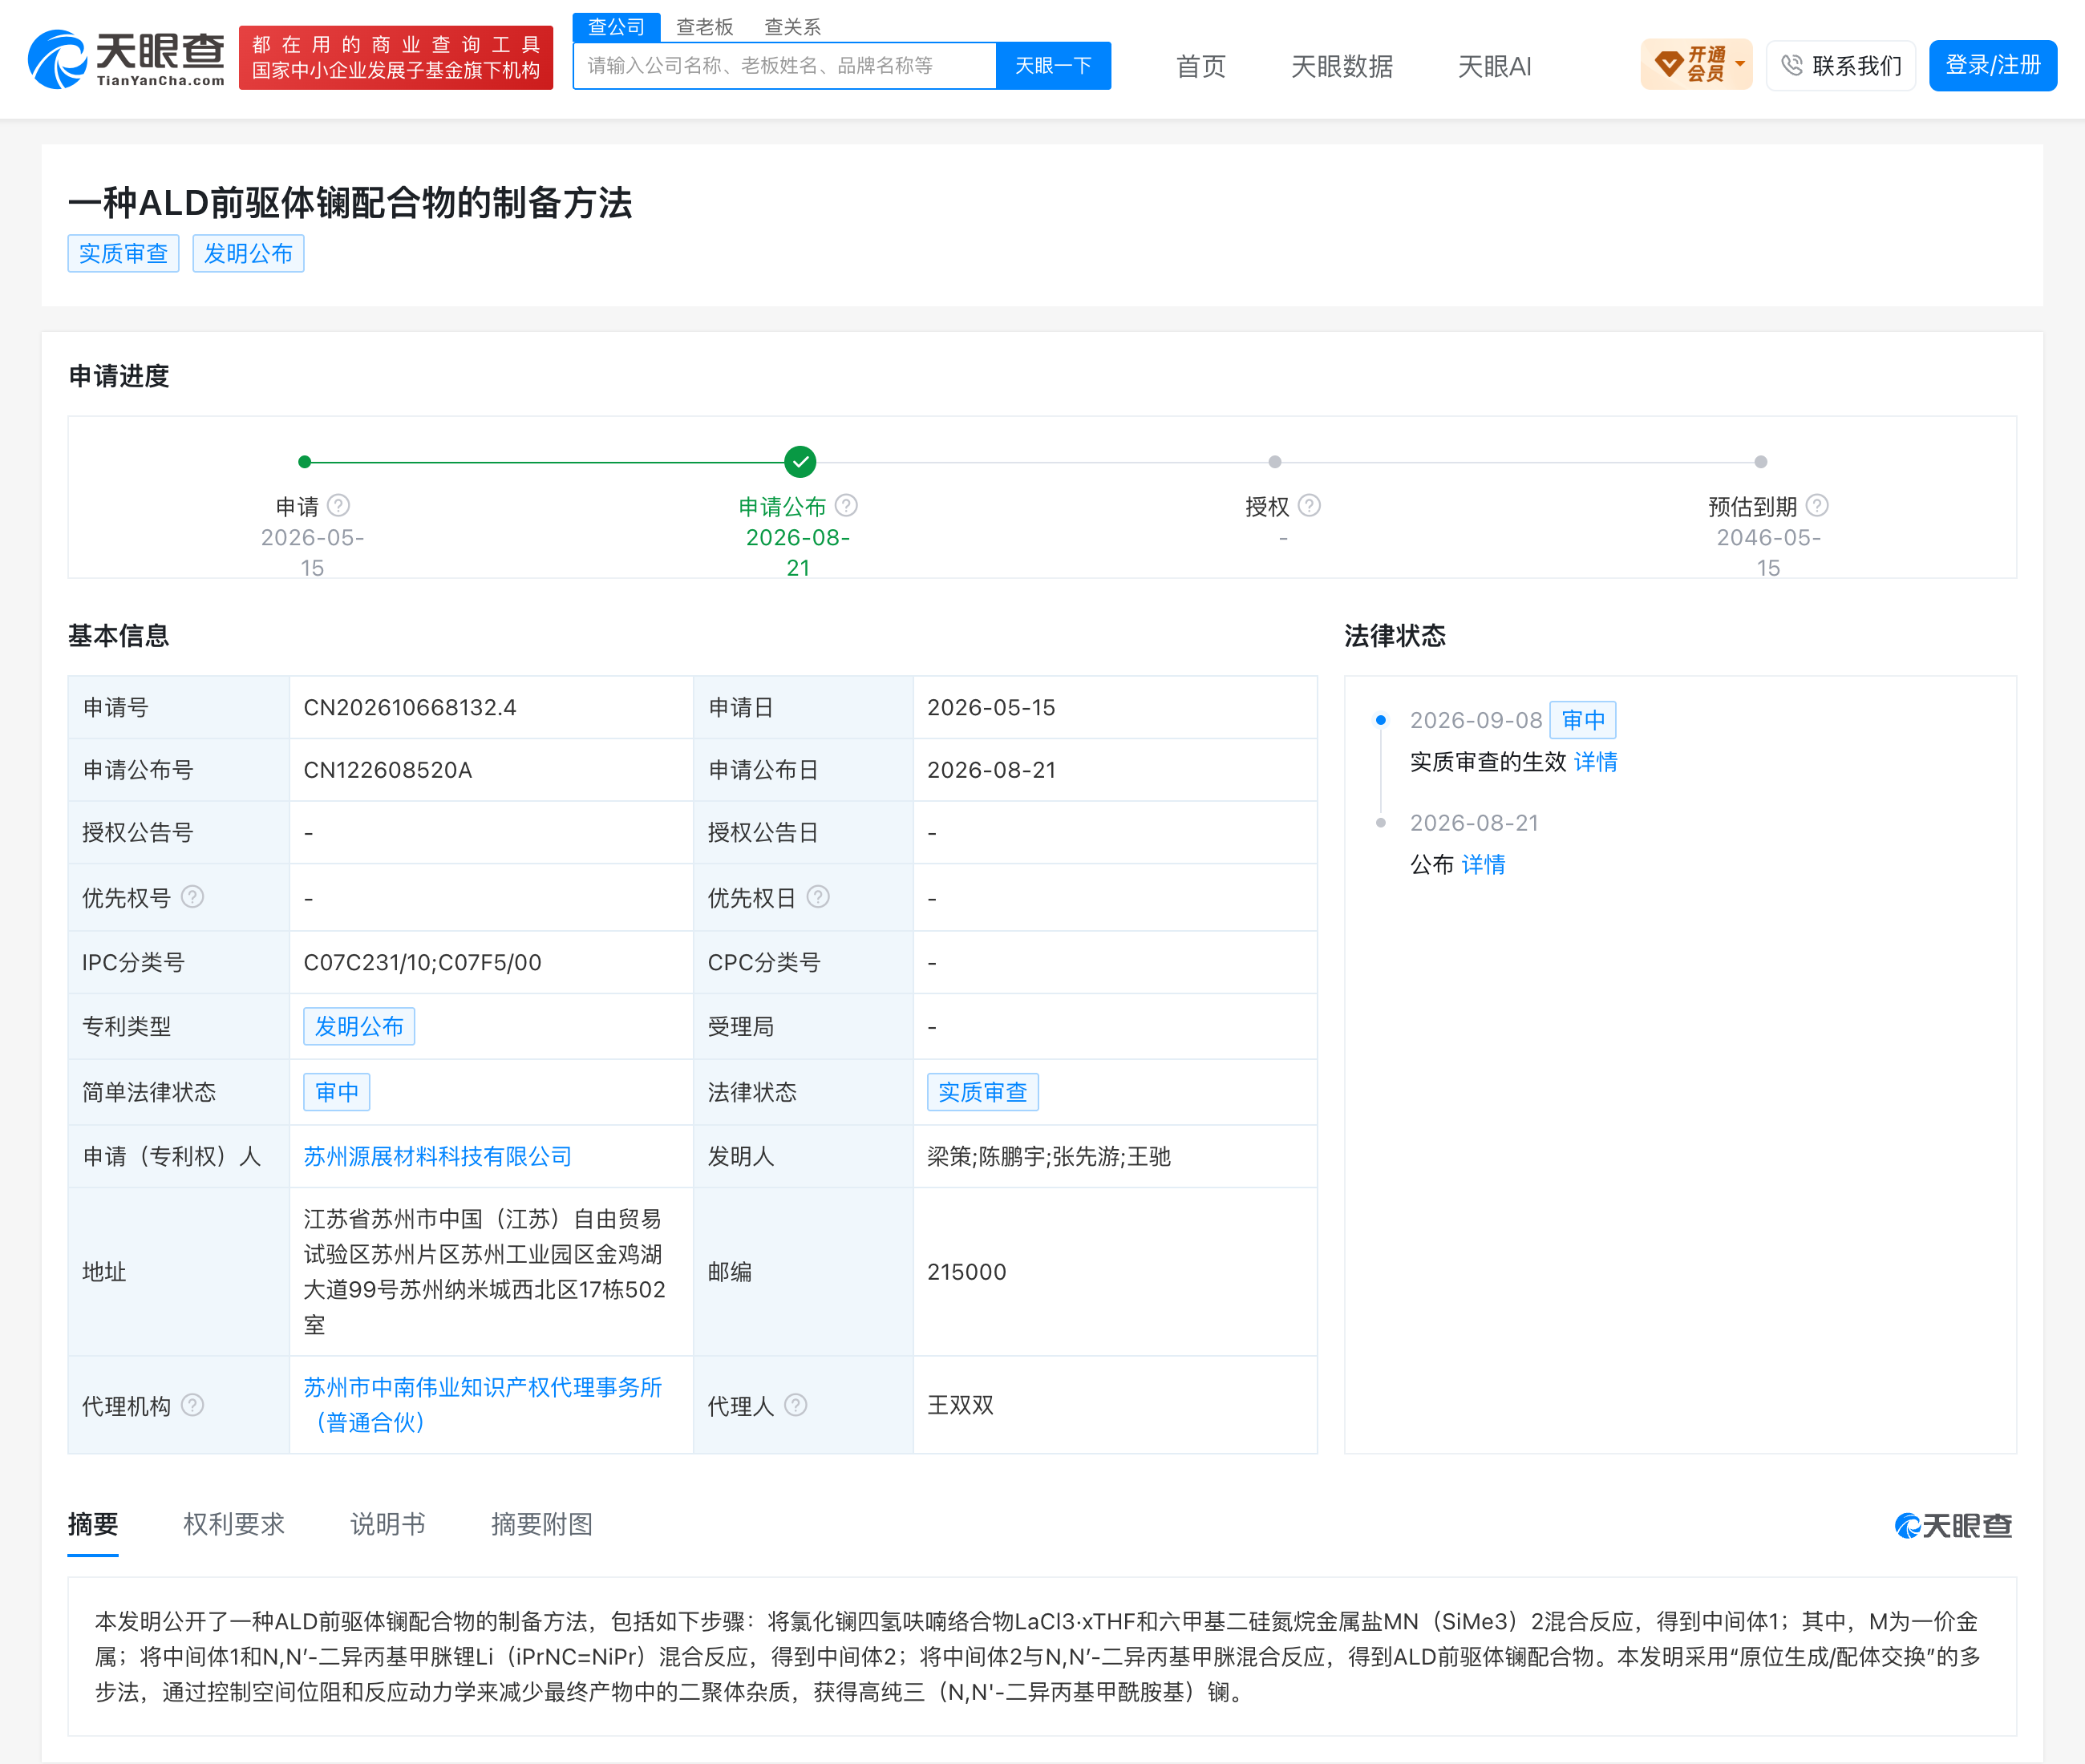Click the 审中 tag in 简单法律状态 row
The width and height of the screenshot is (2085, 1764).
click(x=337, y=1092)
